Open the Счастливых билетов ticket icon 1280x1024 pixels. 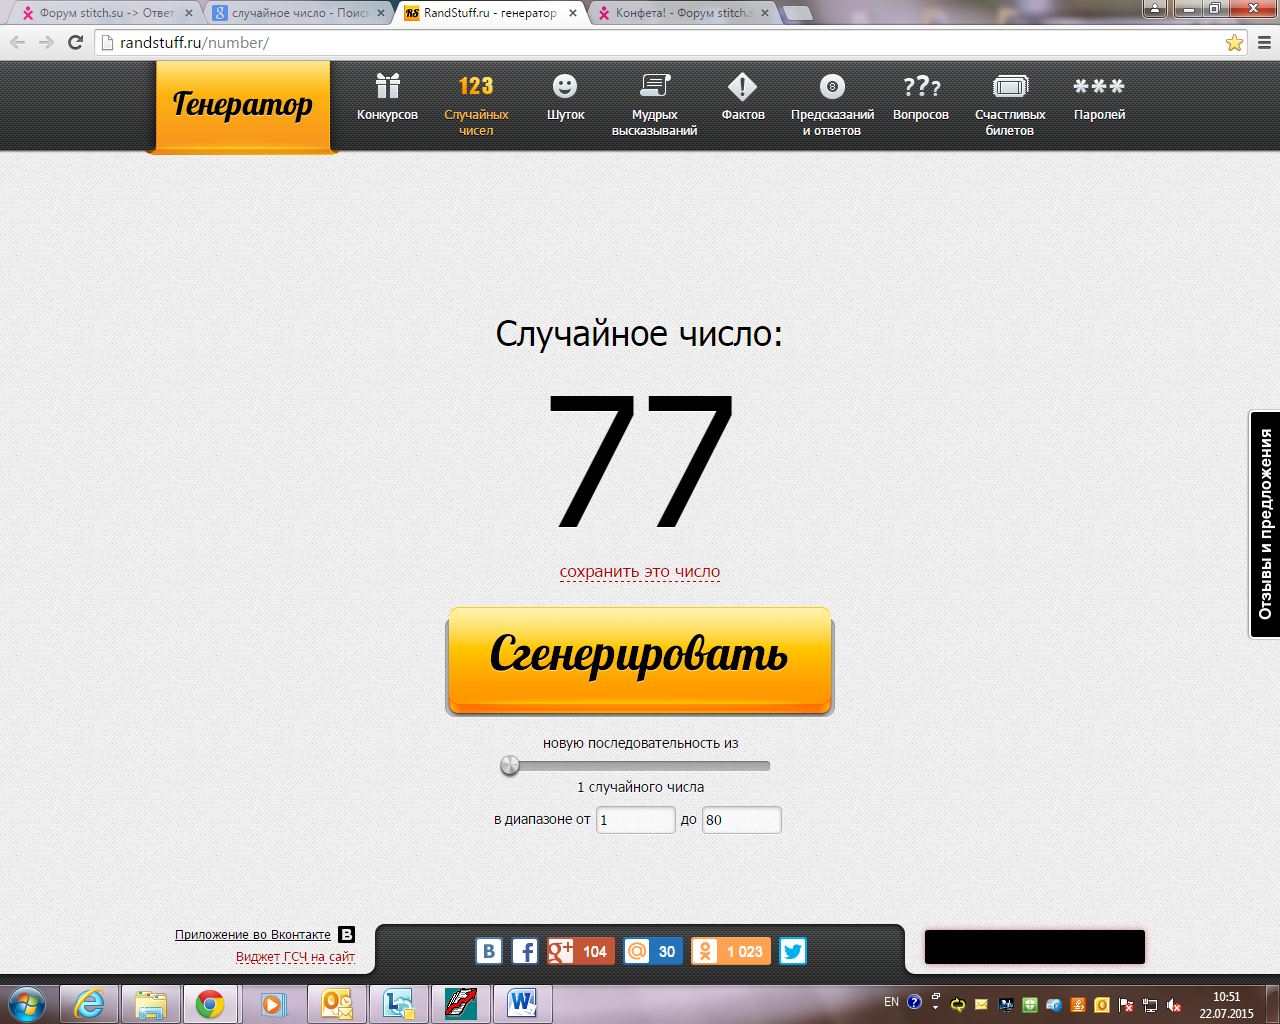tap(1010, 87)
